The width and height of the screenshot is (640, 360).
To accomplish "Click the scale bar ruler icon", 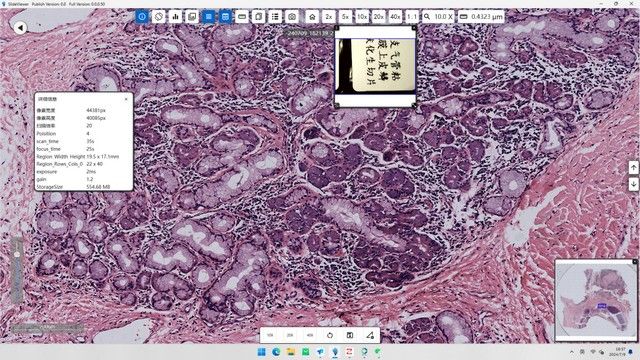I will pyautogui.click(x=242, y=17).
